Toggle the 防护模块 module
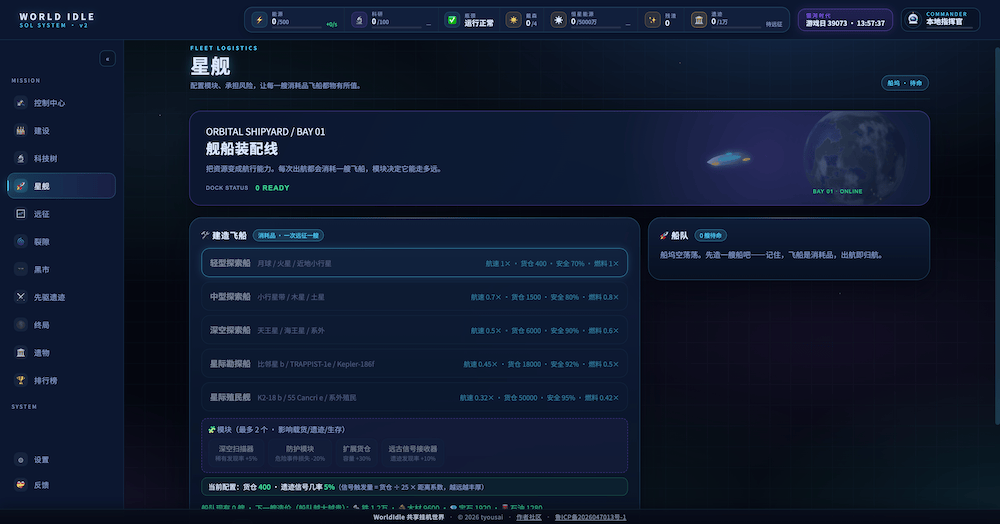The height and width of the screenshot is (524, 1000). point(300,453)
